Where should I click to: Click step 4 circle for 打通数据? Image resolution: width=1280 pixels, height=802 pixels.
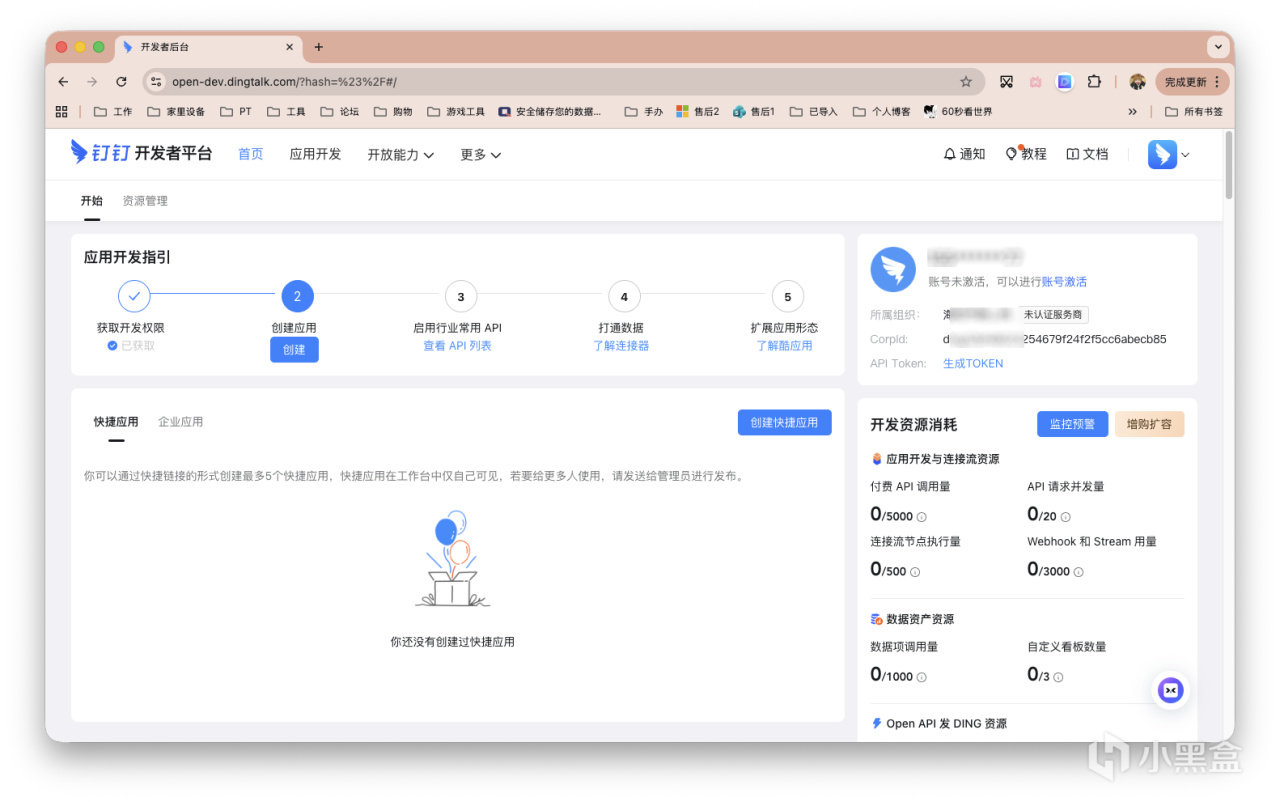624,297
